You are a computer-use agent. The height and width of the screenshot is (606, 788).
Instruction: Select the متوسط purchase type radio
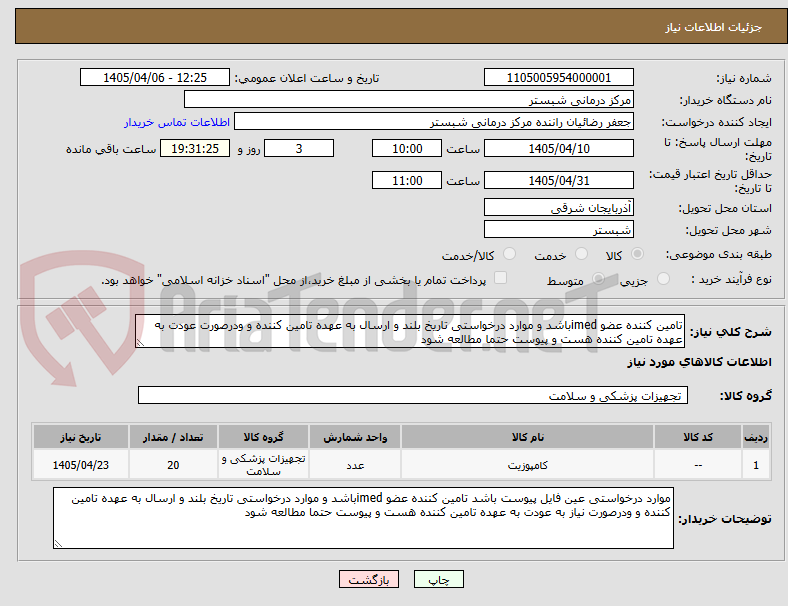[598, 278]
